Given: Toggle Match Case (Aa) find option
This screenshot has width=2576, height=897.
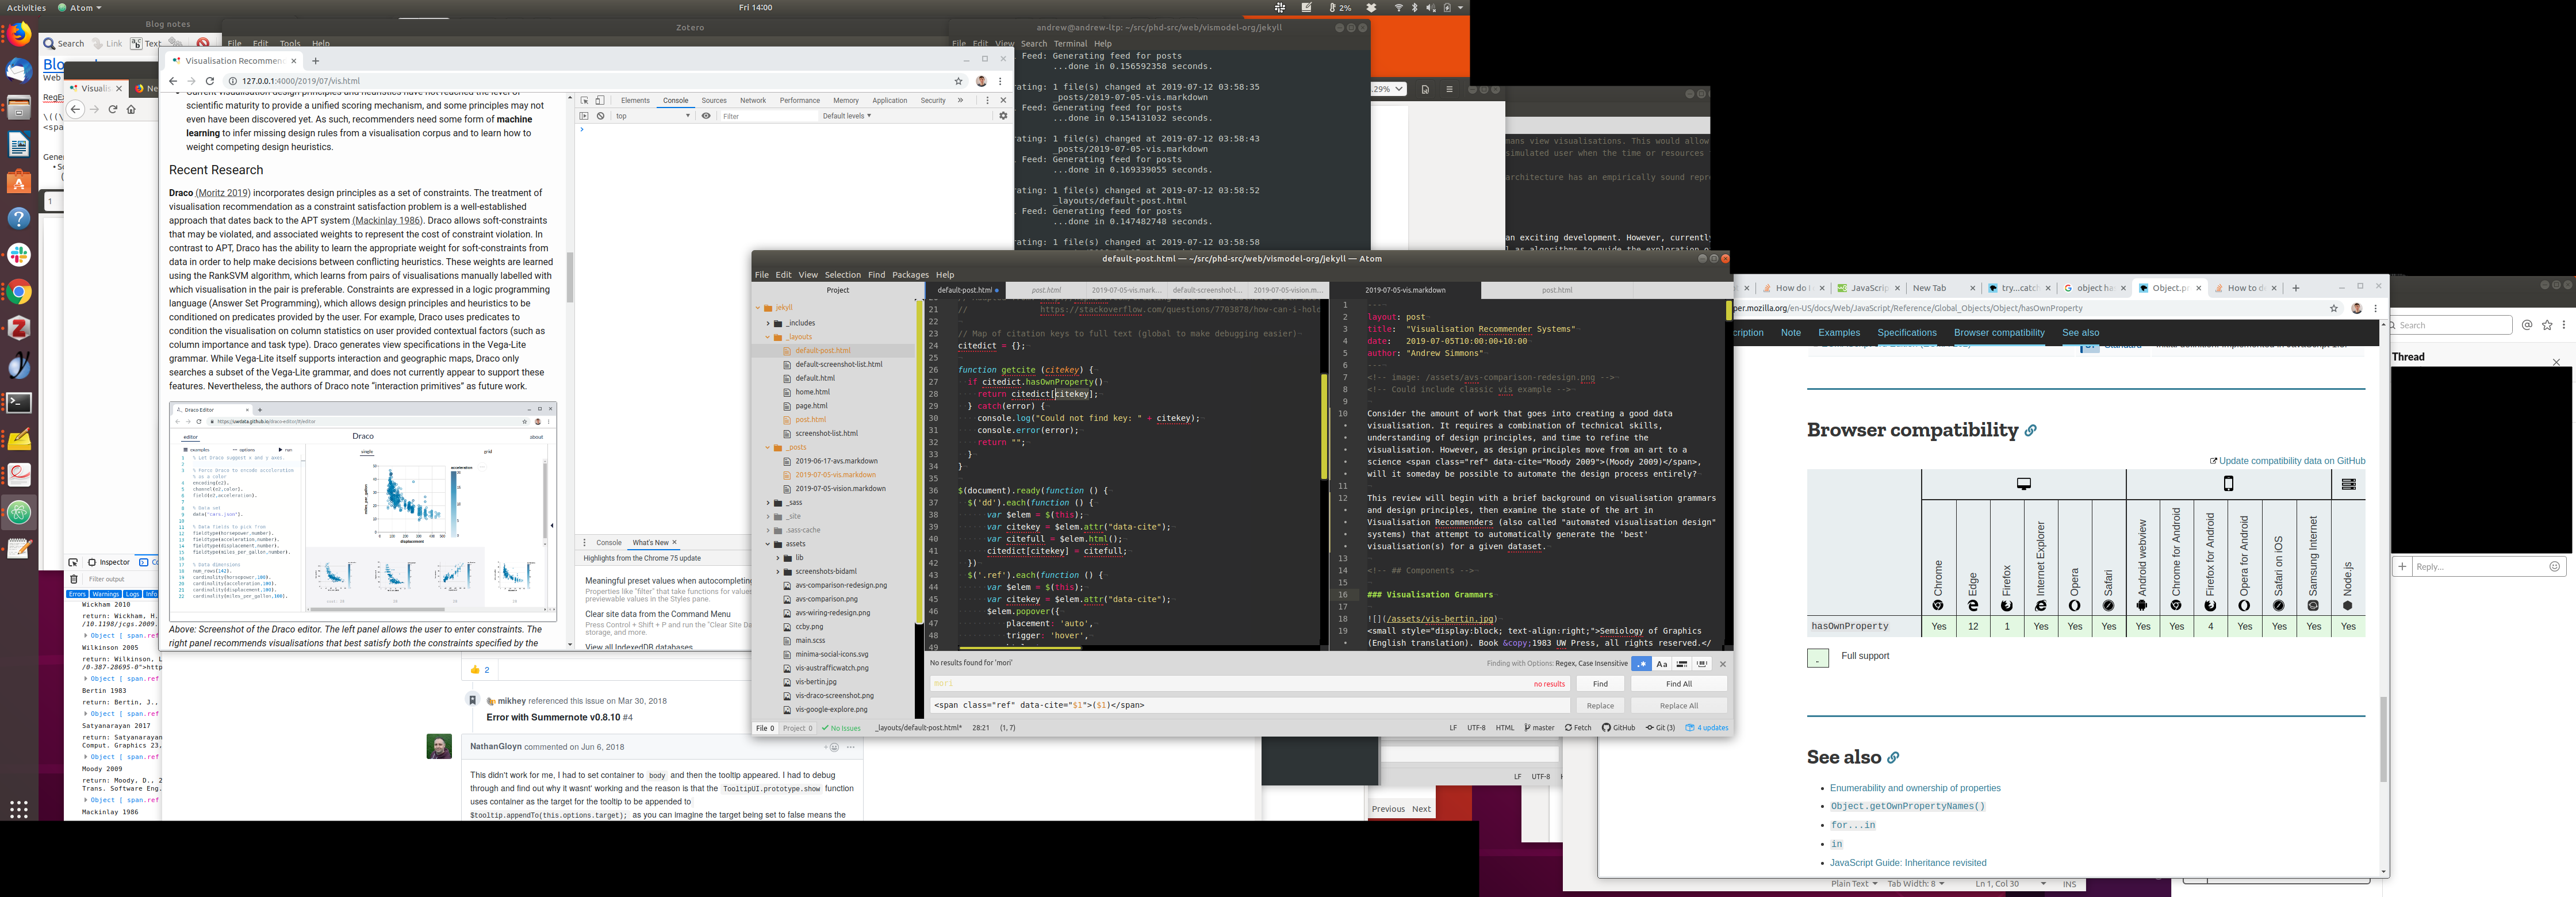Looking at the screenshot, I should [1661, 664].
